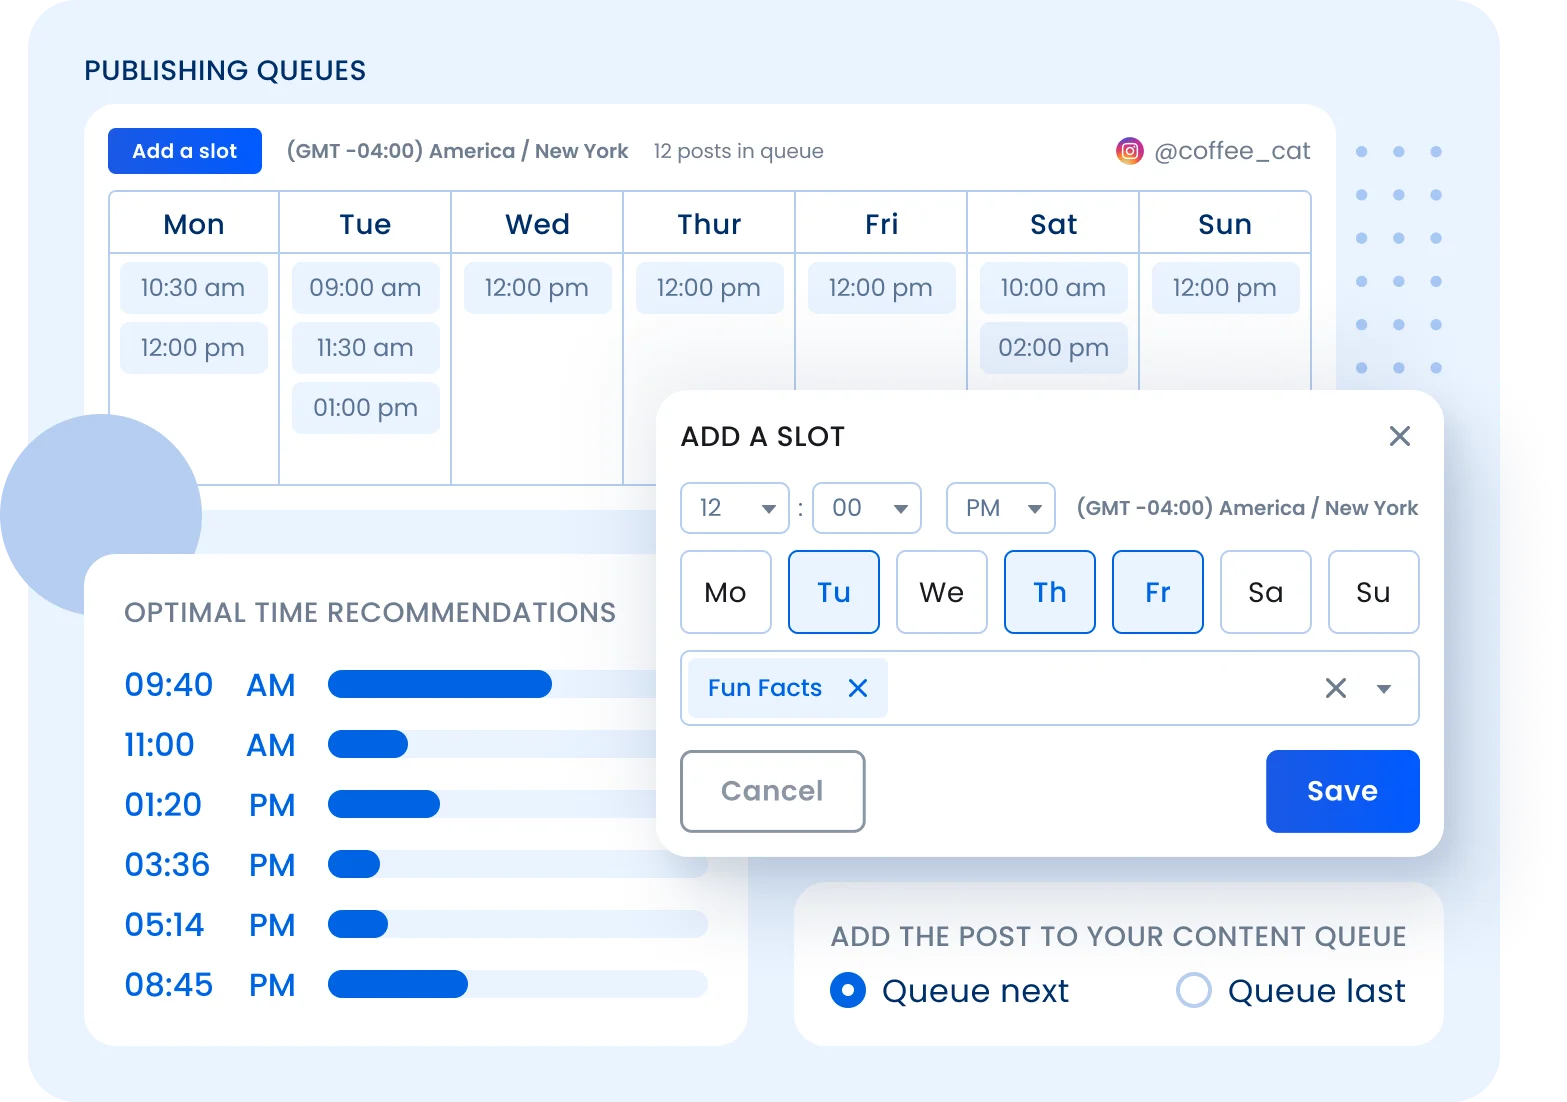The width and height of the screenshot is (1567, 1102).
Task: Enable Saturday in the day selector
Action: 1265,592
